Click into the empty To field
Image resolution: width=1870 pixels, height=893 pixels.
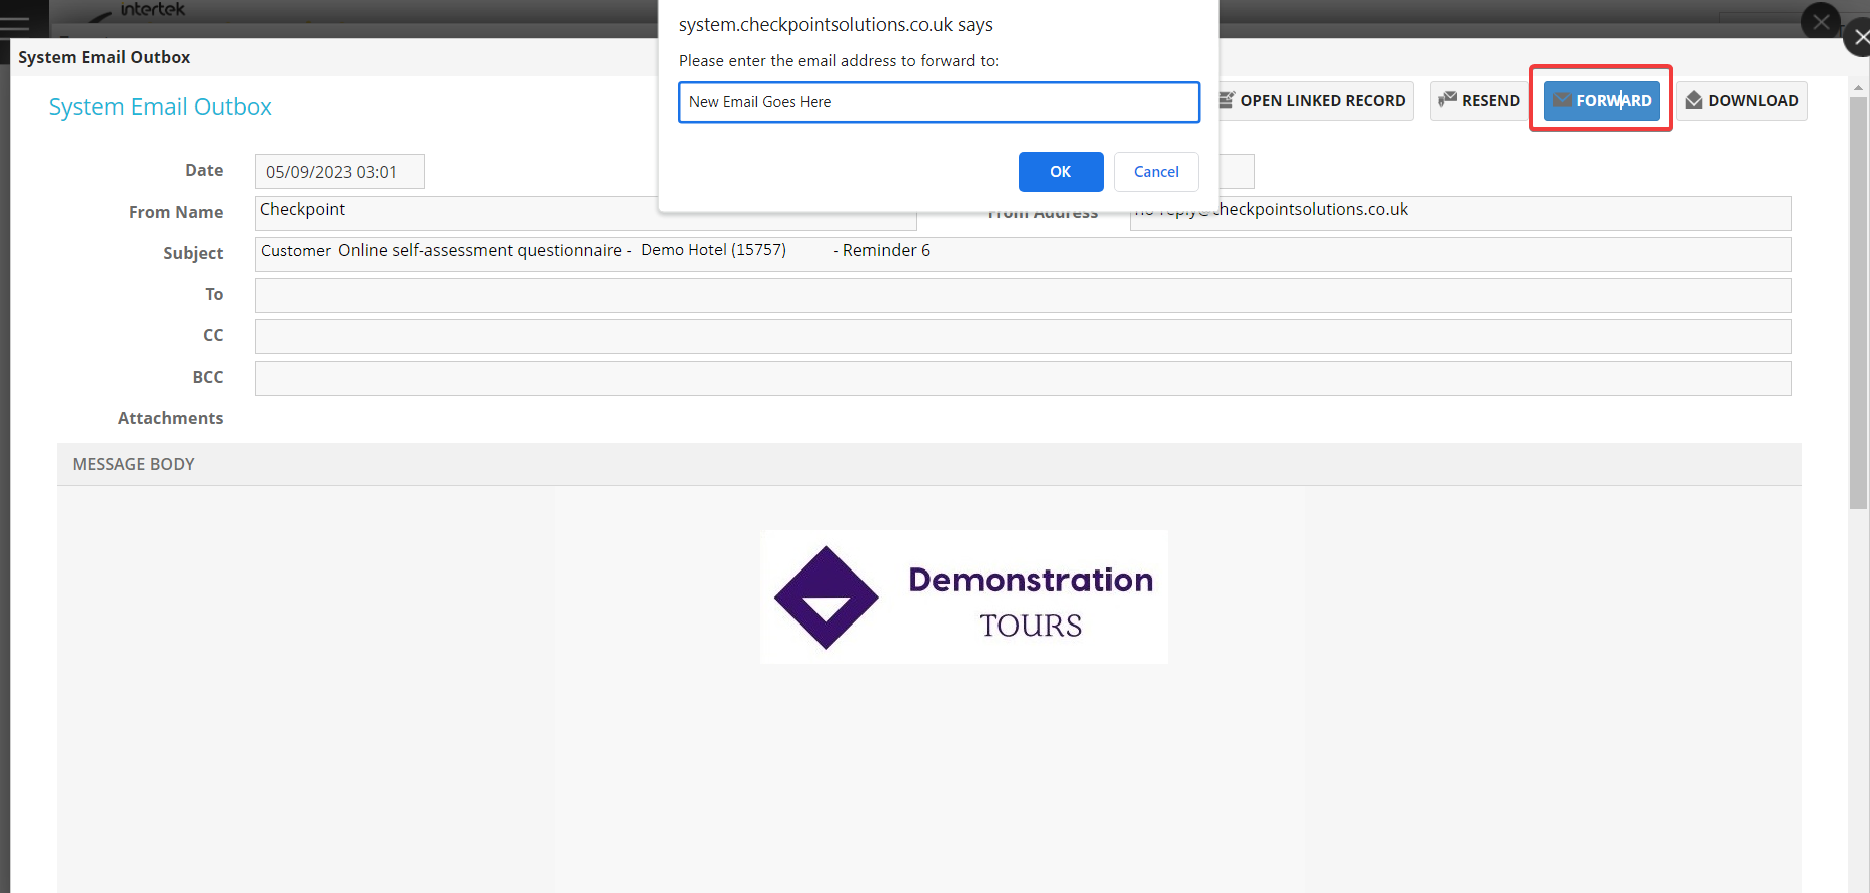point(1022,295)
